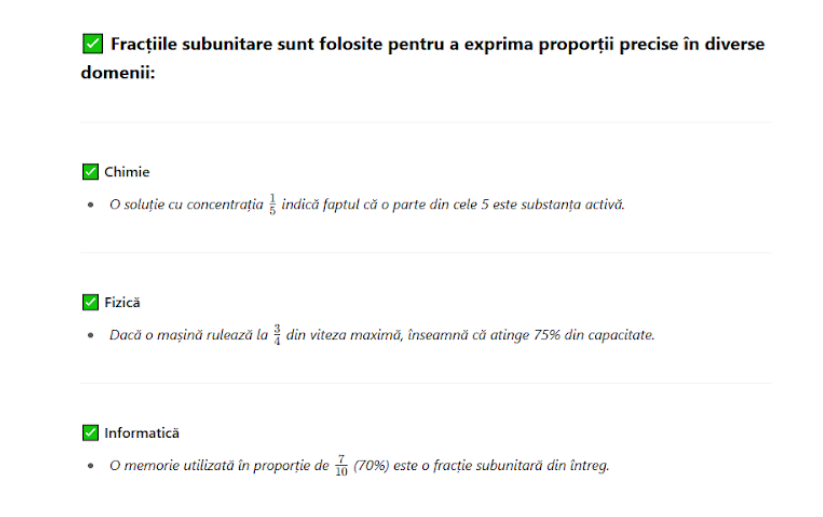Click the Informatică section heading text
The width and height of the screenshot is (823, 517).
(142, 433)
